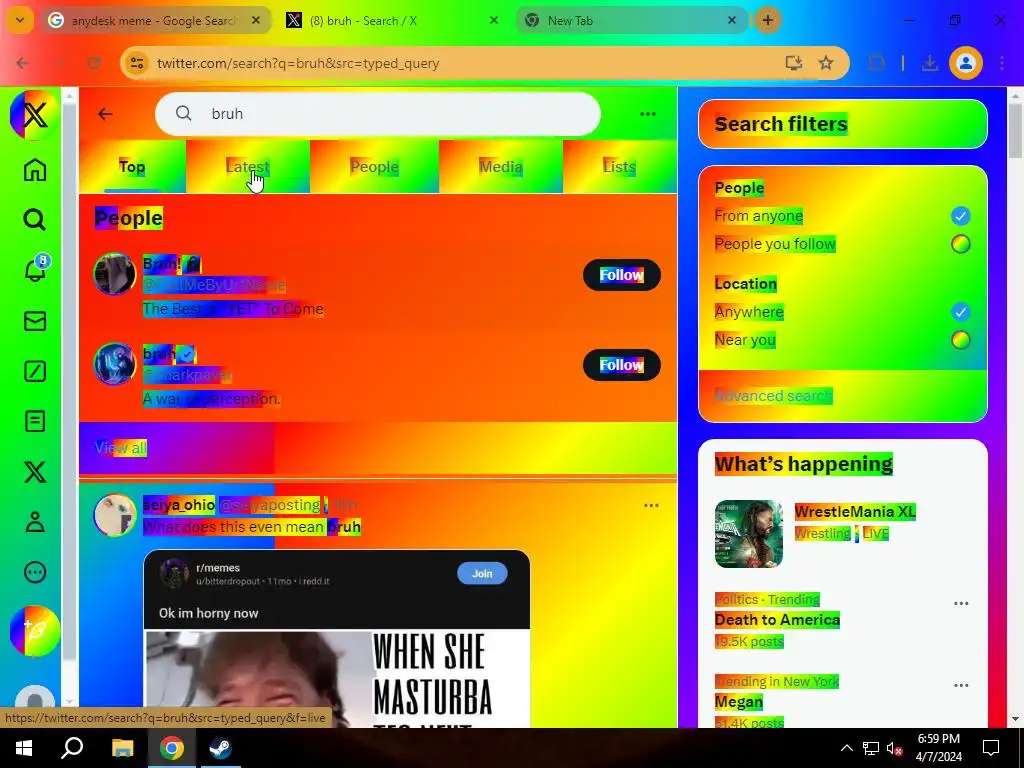Select Near you location radio option
1024x768 pixels.
pyautogui.click(x=960, y=340)
